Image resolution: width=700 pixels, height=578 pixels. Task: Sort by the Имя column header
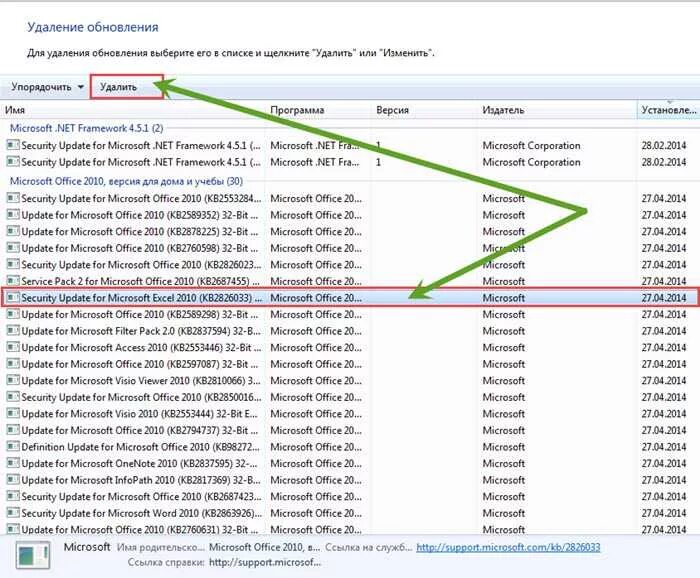(134, 110)
